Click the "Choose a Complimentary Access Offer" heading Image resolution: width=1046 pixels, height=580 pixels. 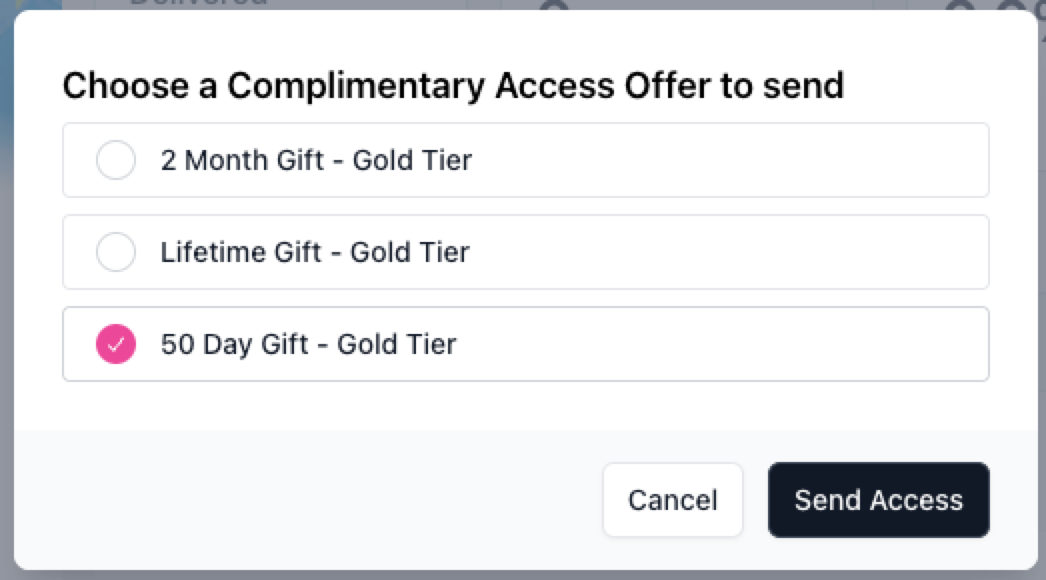tap(453, 86)
